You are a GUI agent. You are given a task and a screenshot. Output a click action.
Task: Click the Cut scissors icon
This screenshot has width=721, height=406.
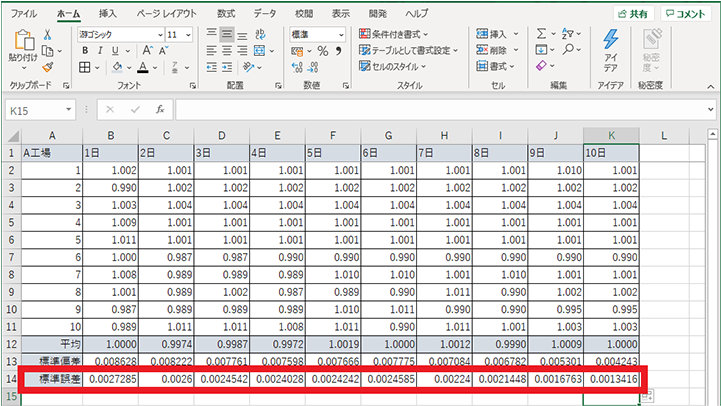click(47, 34)
